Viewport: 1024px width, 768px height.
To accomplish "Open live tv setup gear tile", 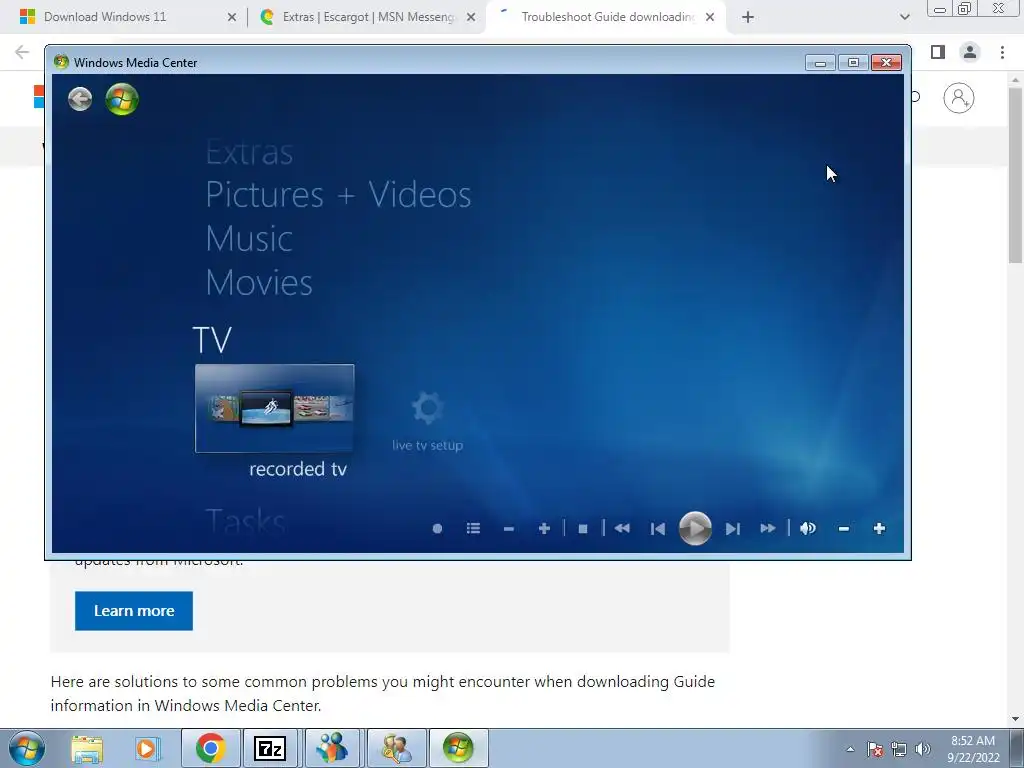I will (428, 421).
